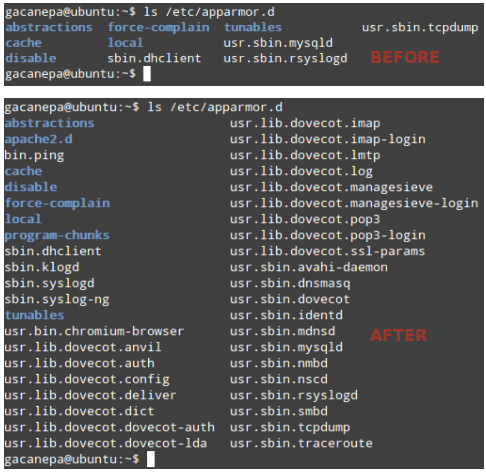Click usr.sbin.tcpdump in the upper terminal

tap(420, 28)
